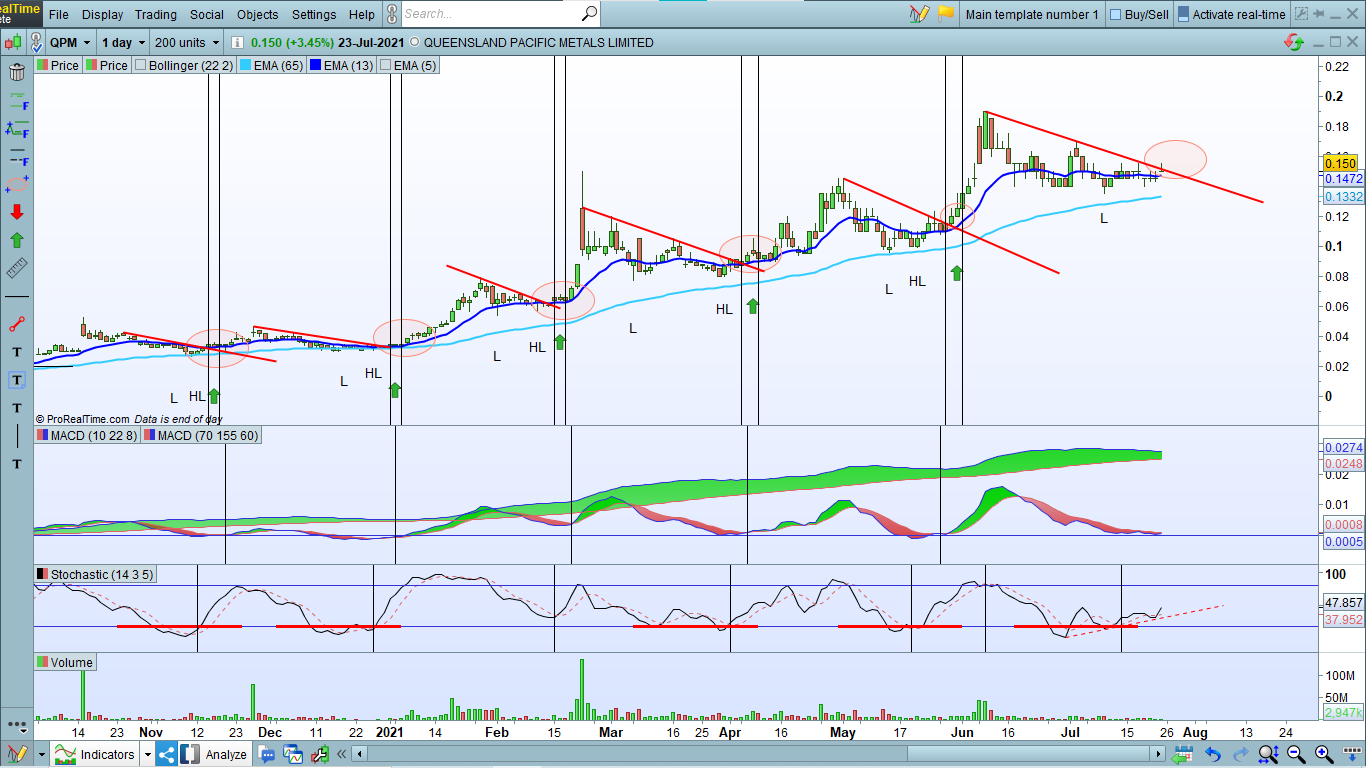Open the QPM ticker dropdown
This screenshot has width=1366, height=768.
(x=70, y=43)
